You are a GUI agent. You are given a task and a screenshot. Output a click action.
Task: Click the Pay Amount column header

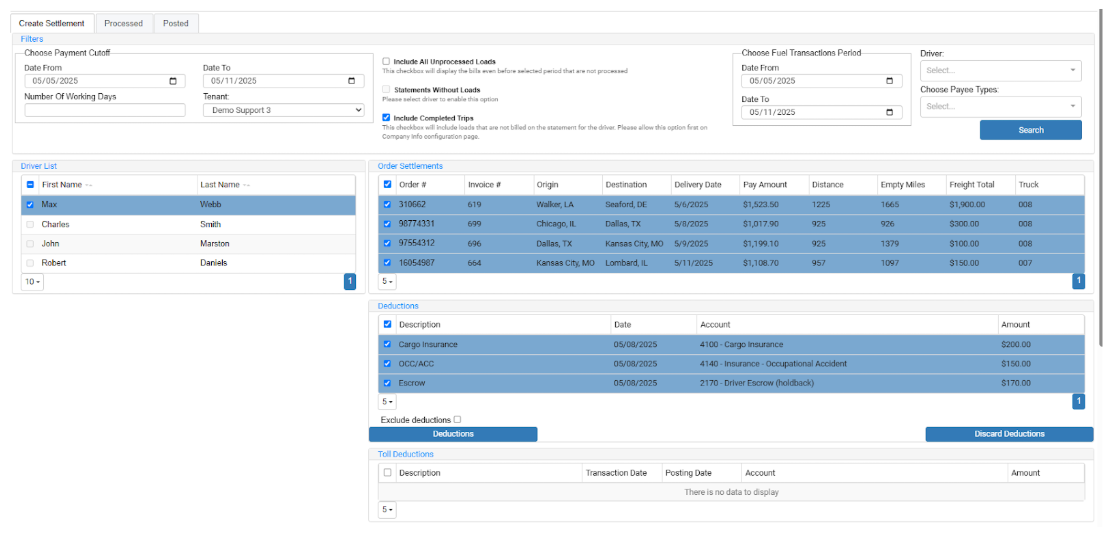765,184
